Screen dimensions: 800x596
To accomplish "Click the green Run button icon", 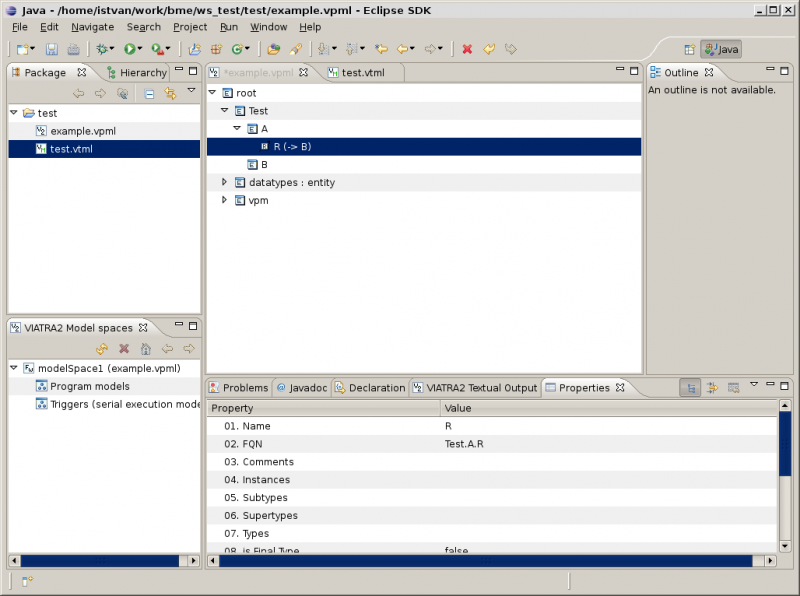I will (130, 49).
